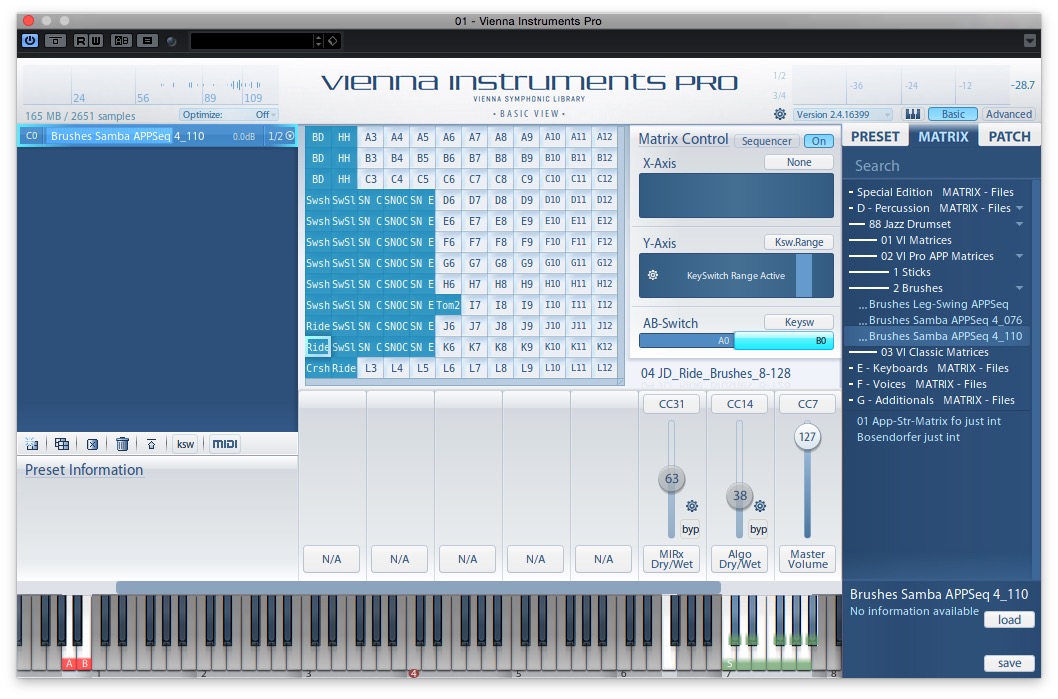Image resolution: width=1058 pixels, height=699 pixels.
Task: Toggle the Matrix Control On button
Action: click(x=818, y=141)
